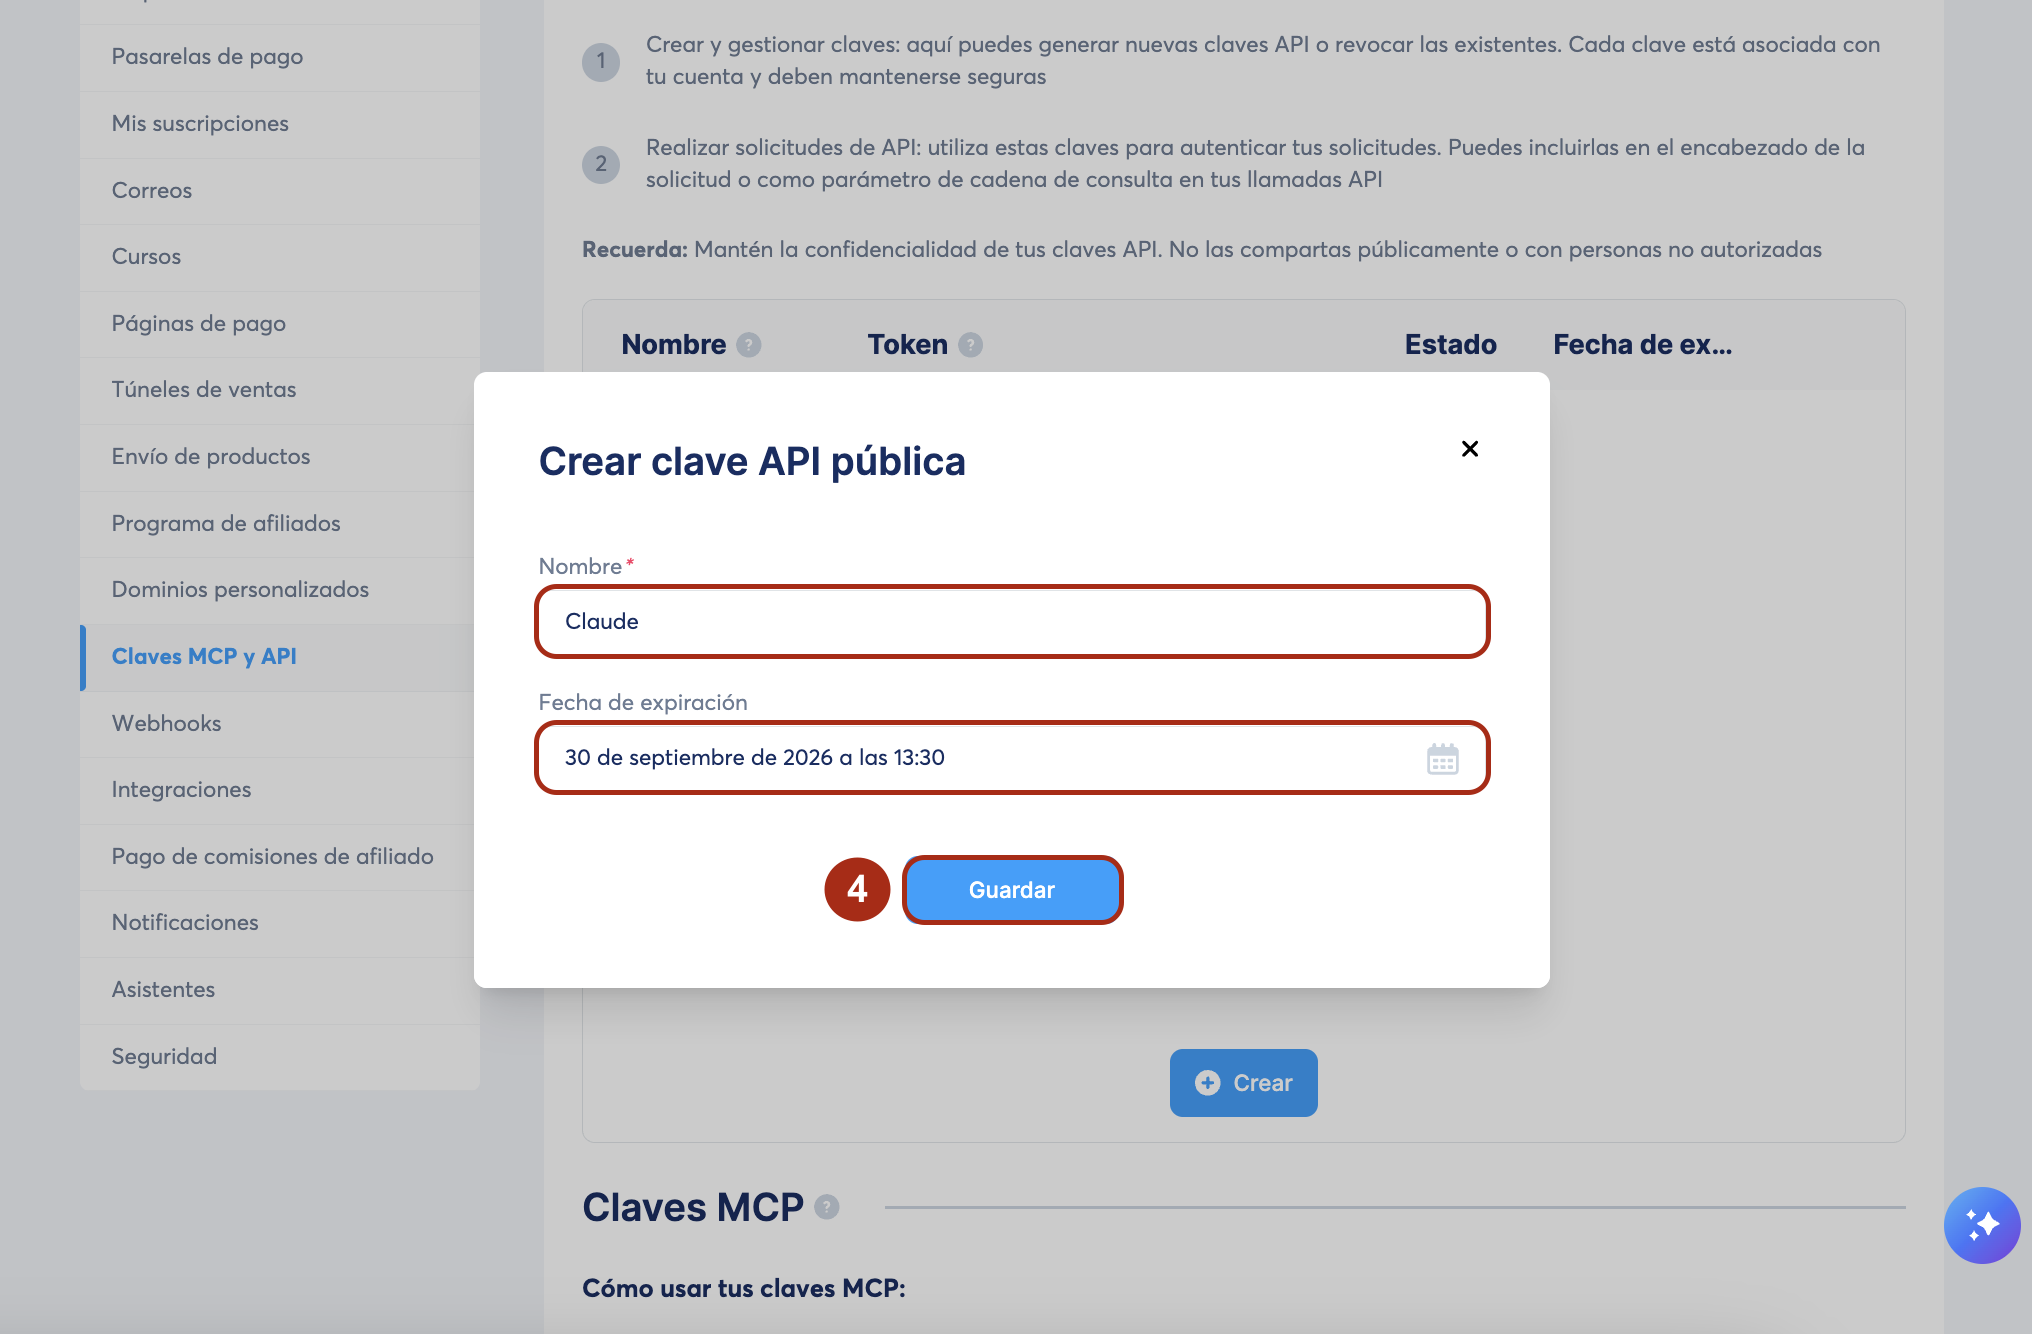Click the Nombre input containing Claude
Screen dimensions: 2032x1334
pyautogui.click(x=1012, y=622)
